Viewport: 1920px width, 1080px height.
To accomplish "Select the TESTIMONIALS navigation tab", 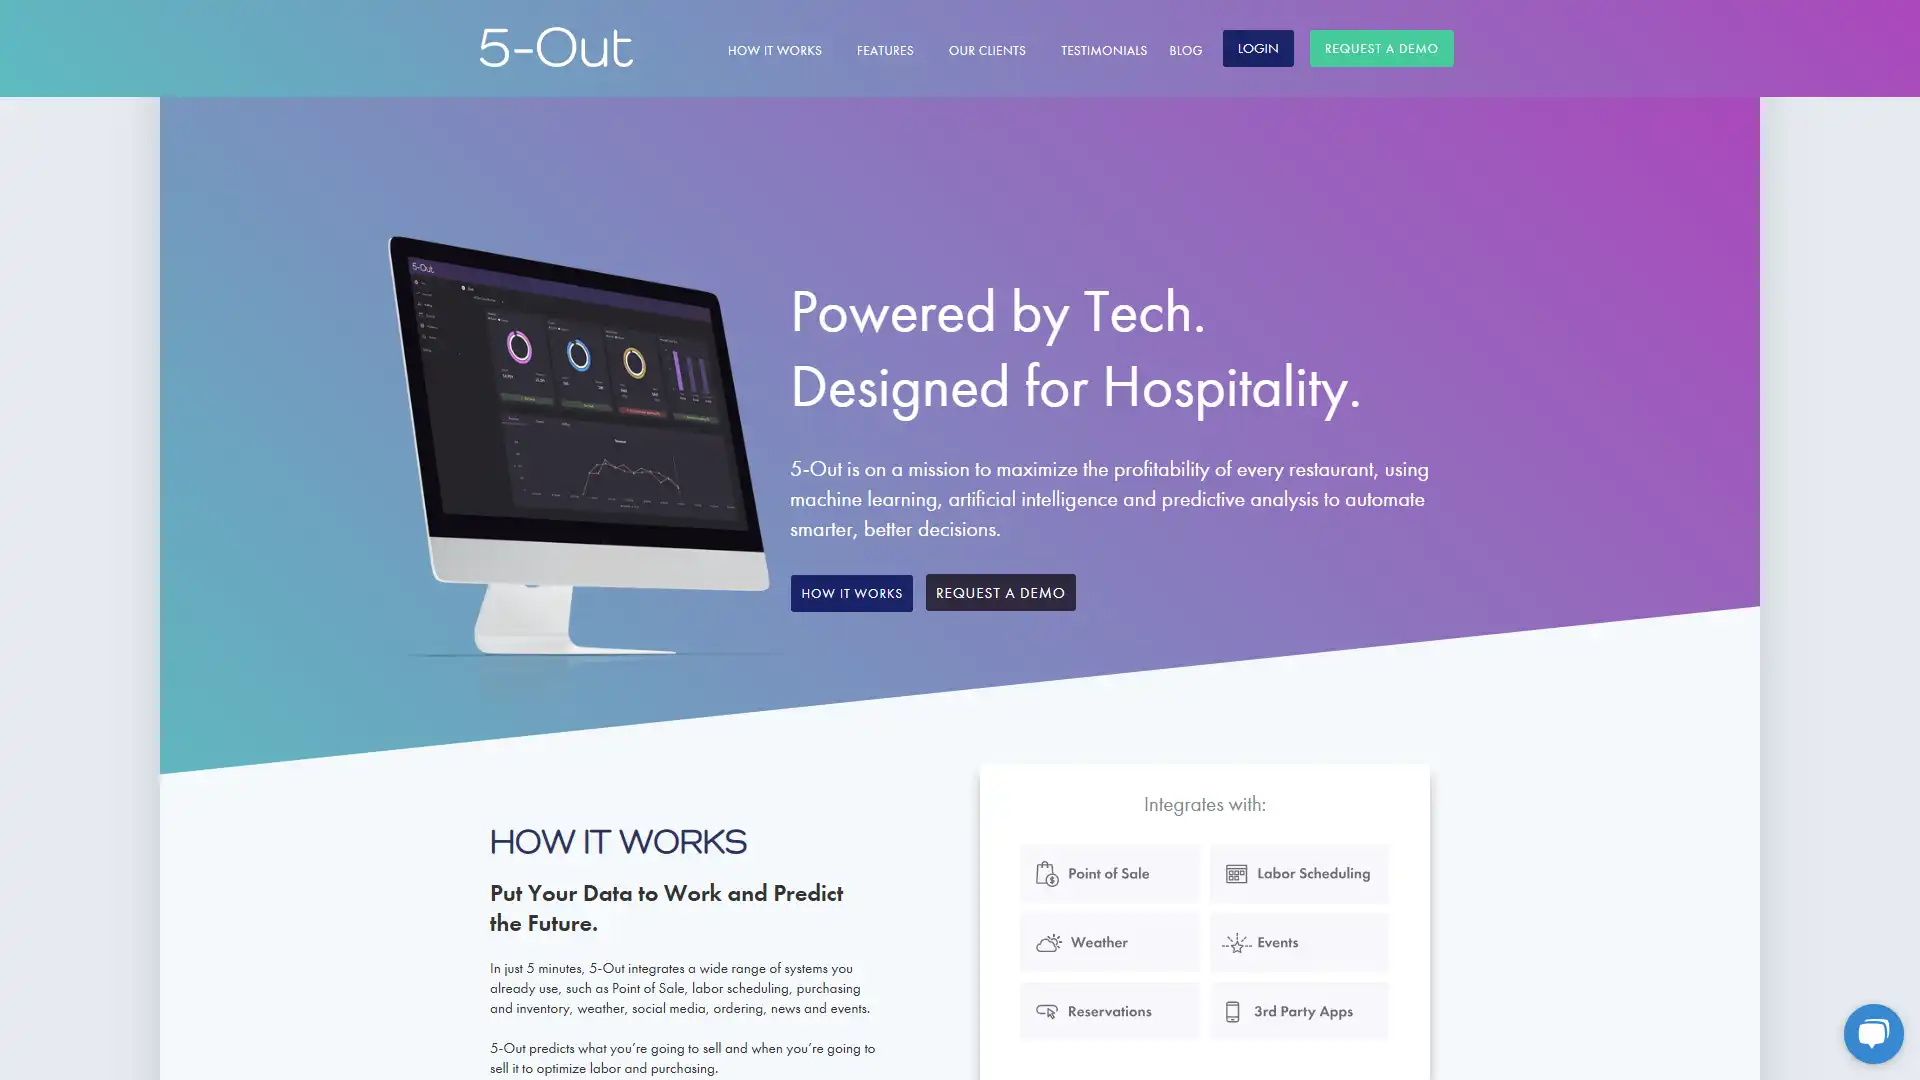I will 1102,49.
